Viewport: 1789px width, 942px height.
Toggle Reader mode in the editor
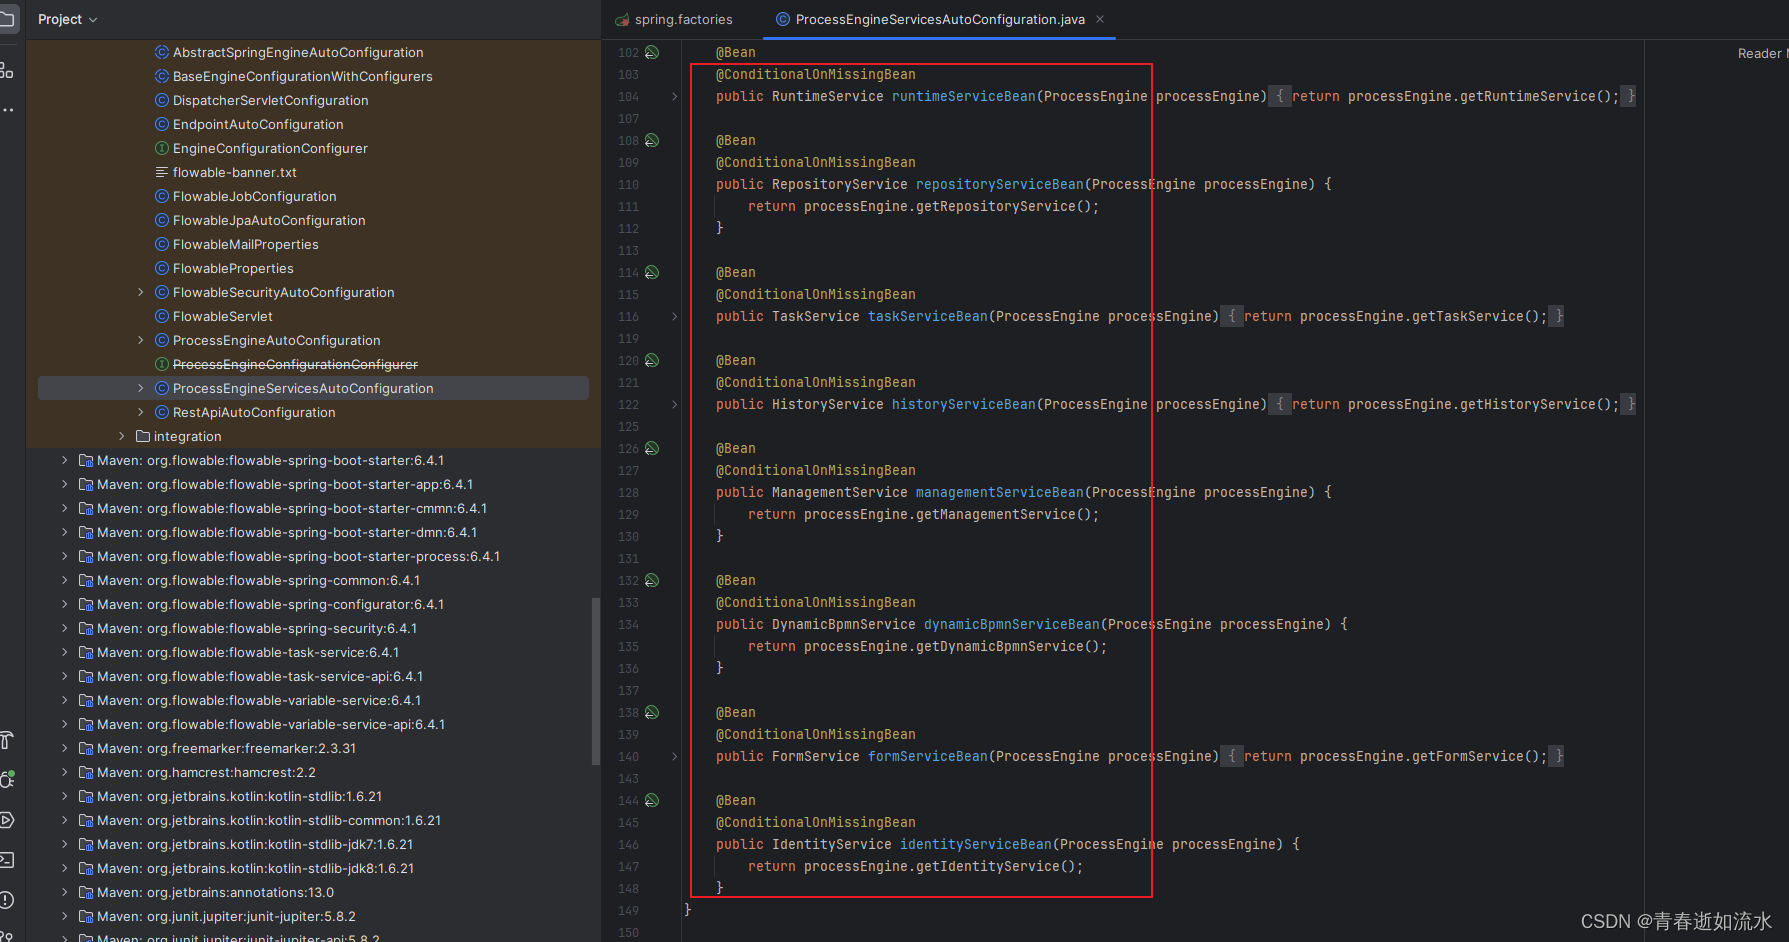click(1762, 53)
